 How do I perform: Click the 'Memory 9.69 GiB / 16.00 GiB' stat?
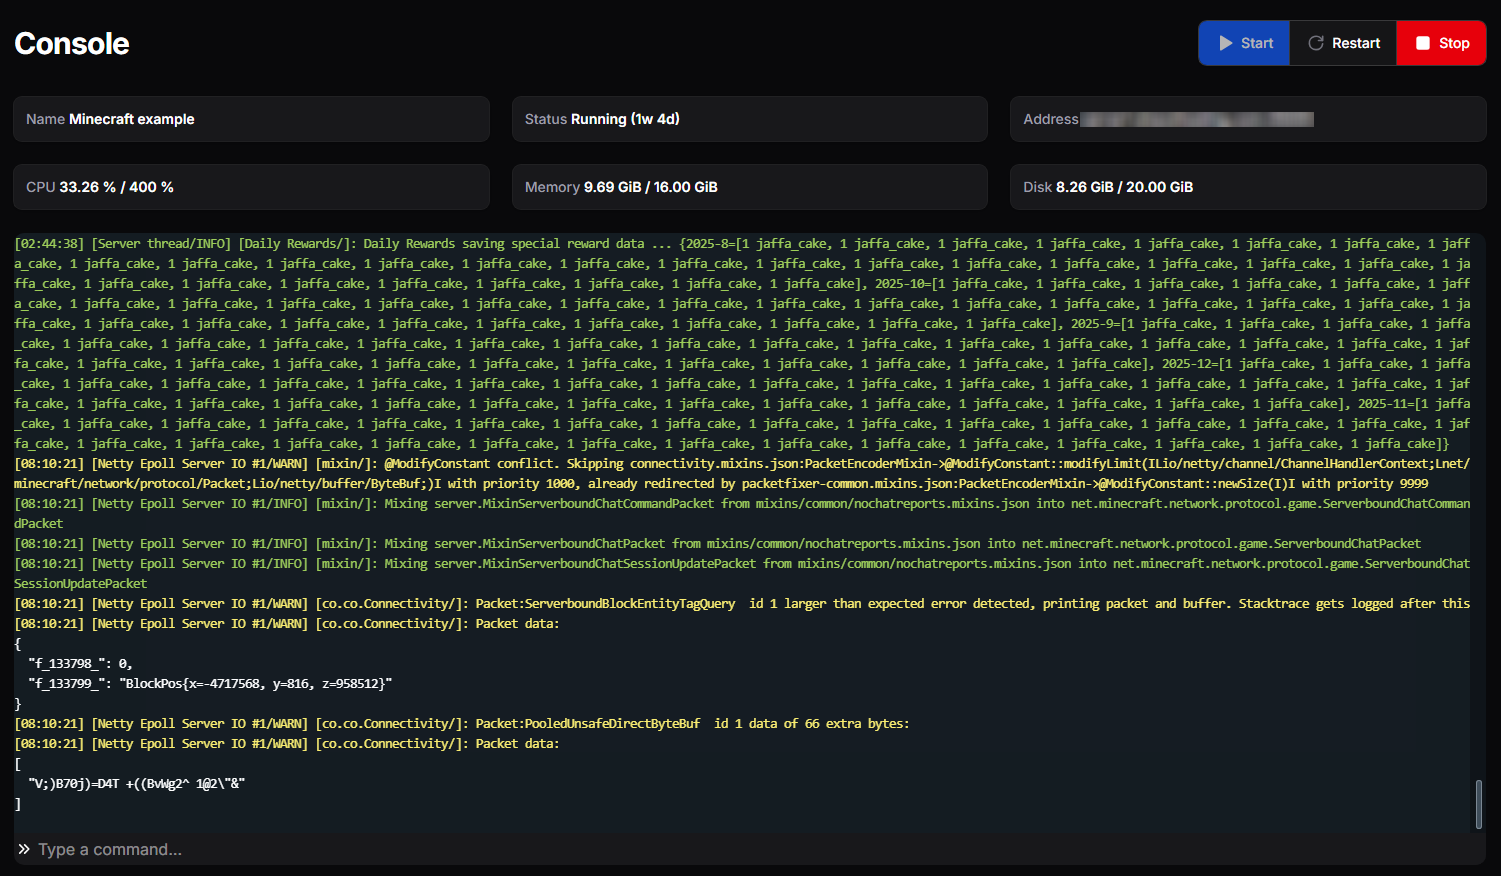click(x=750, y=187)
